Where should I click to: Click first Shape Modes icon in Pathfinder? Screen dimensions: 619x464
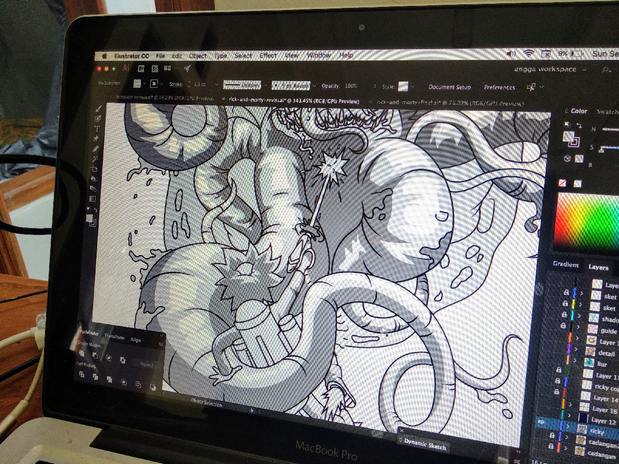(82, 354)
